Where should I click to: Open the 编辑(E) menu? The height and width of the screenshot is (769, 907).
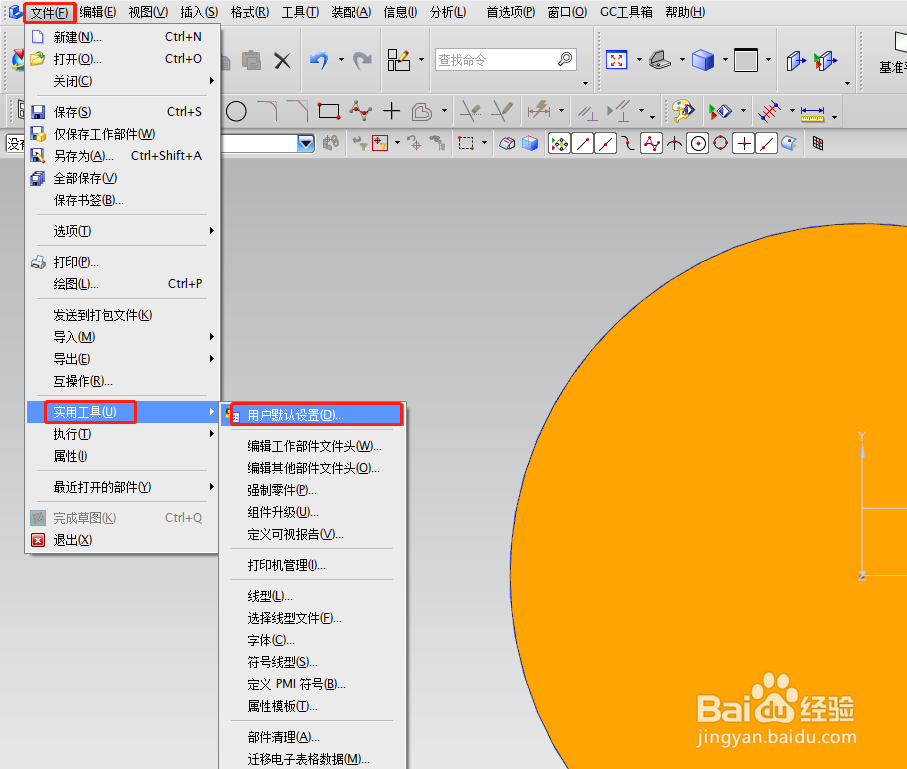[x=98, y=12]
